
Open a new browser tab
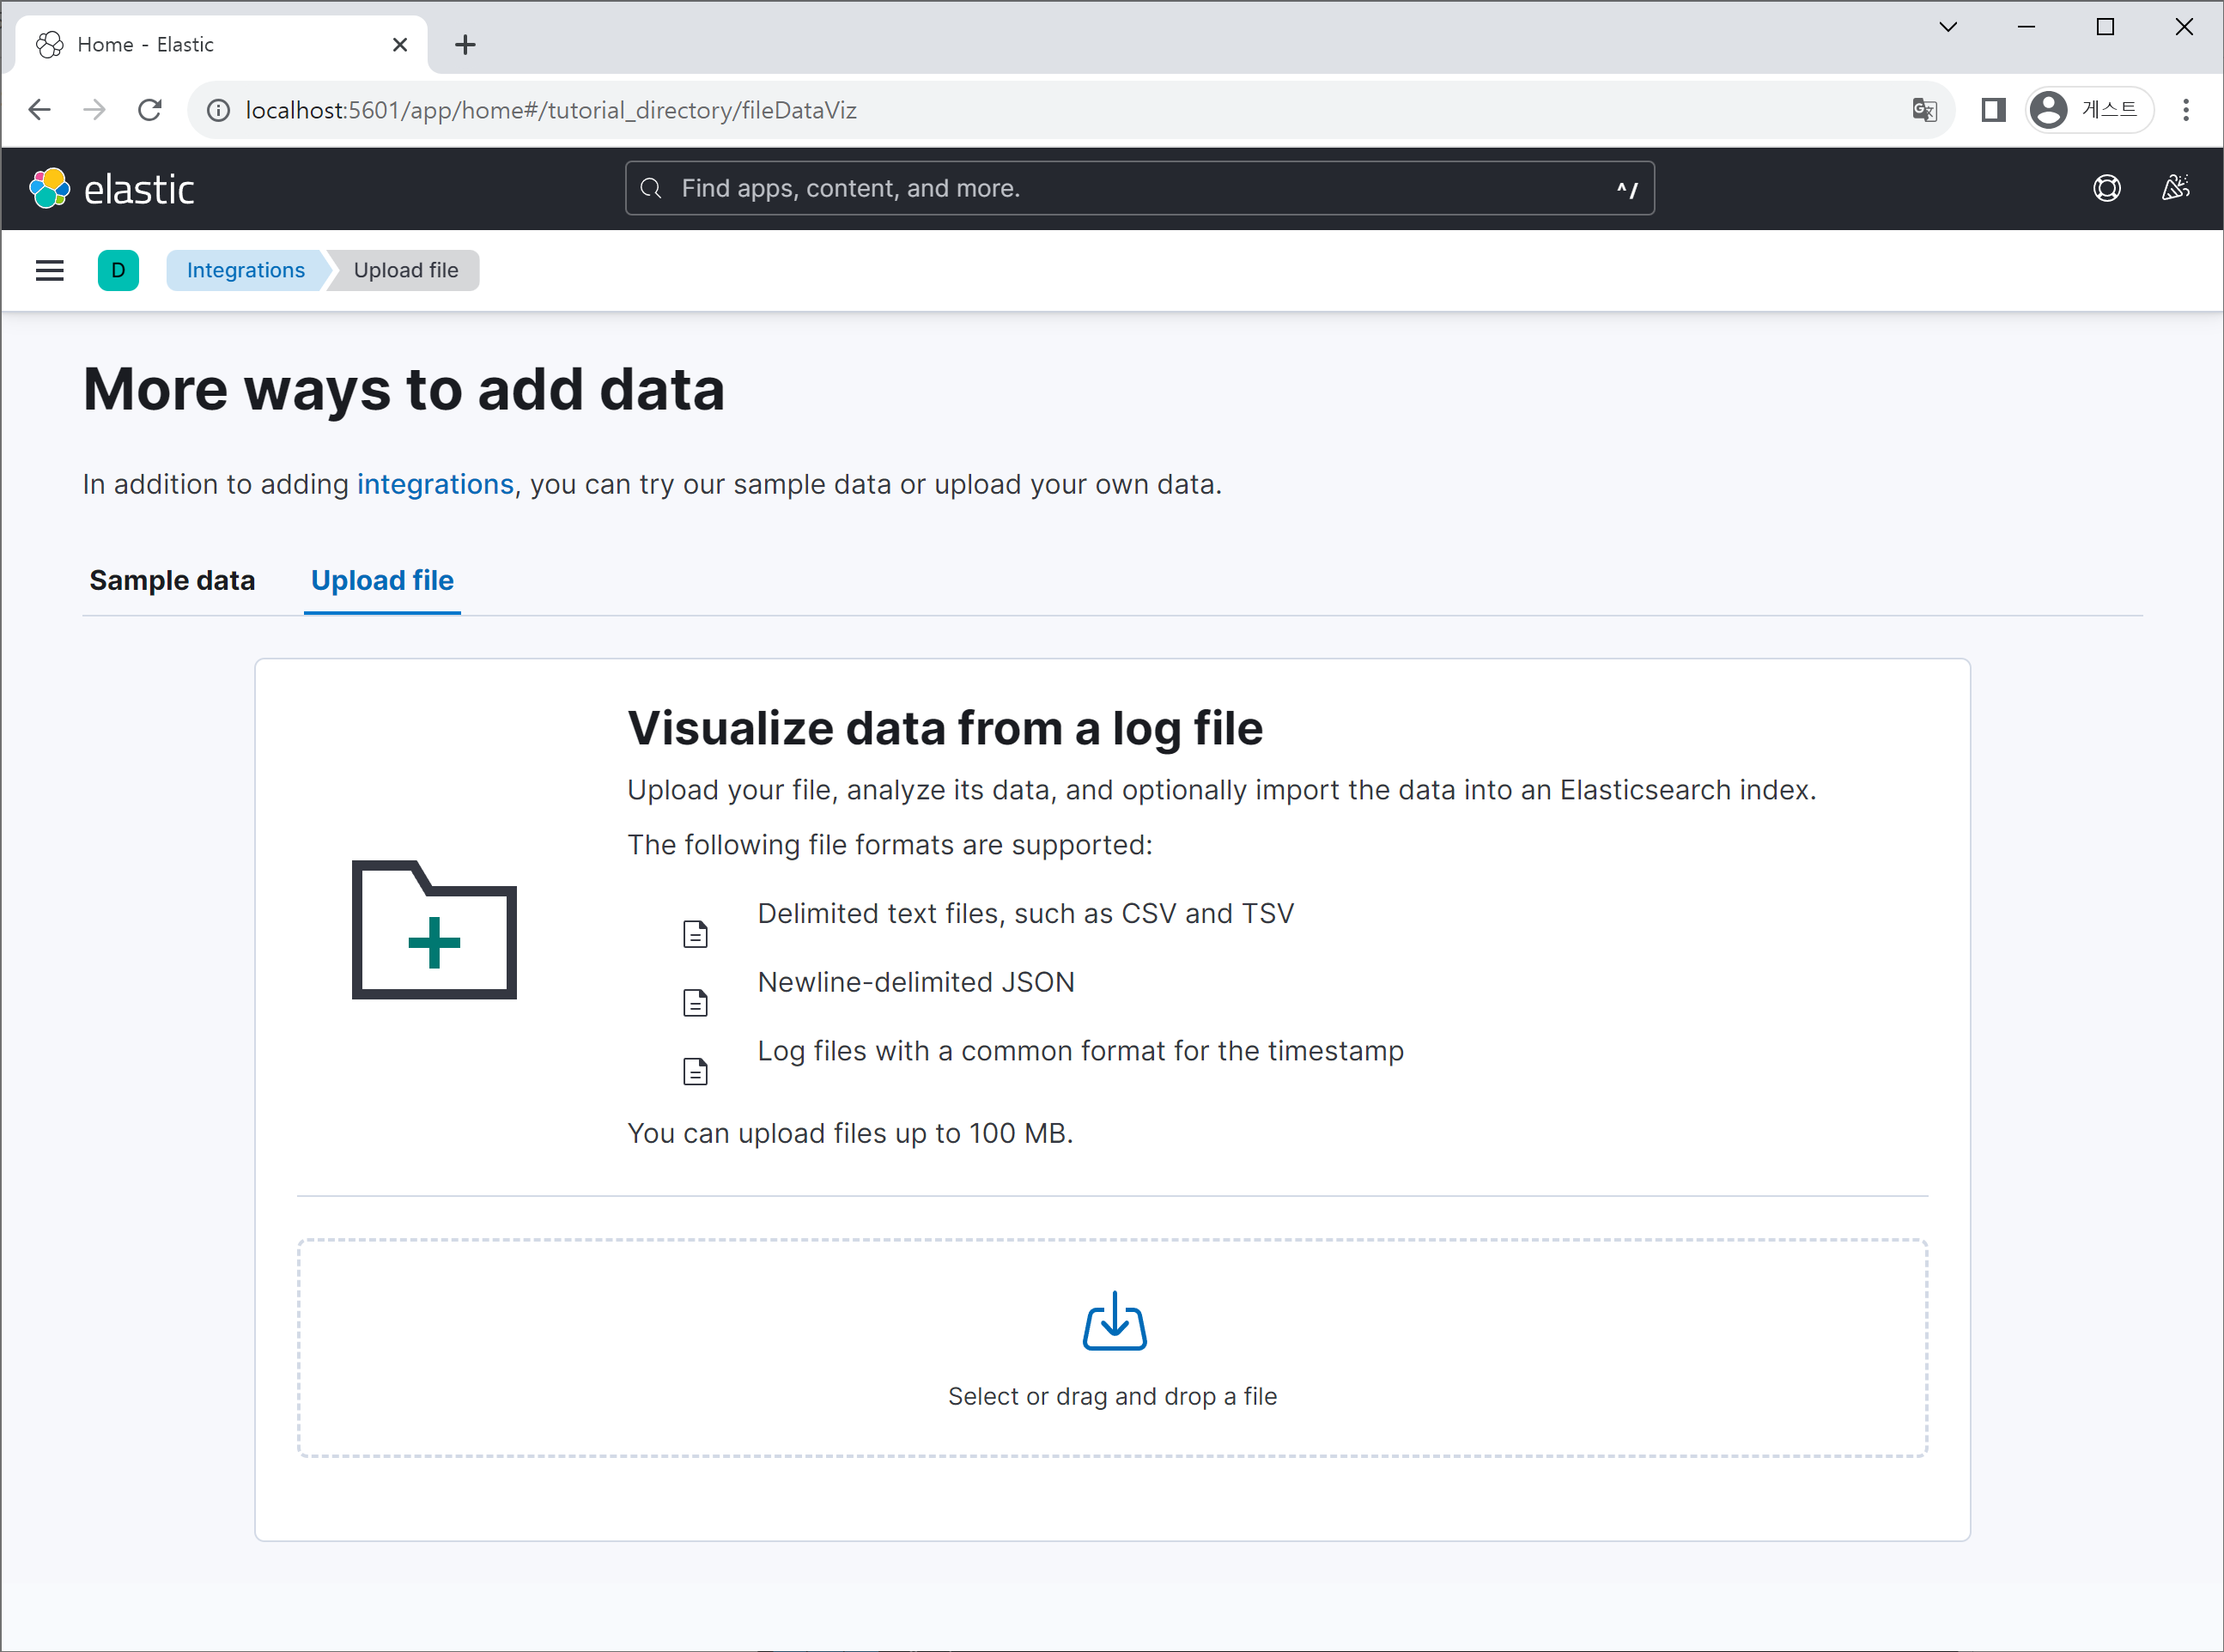click(465, 45)
